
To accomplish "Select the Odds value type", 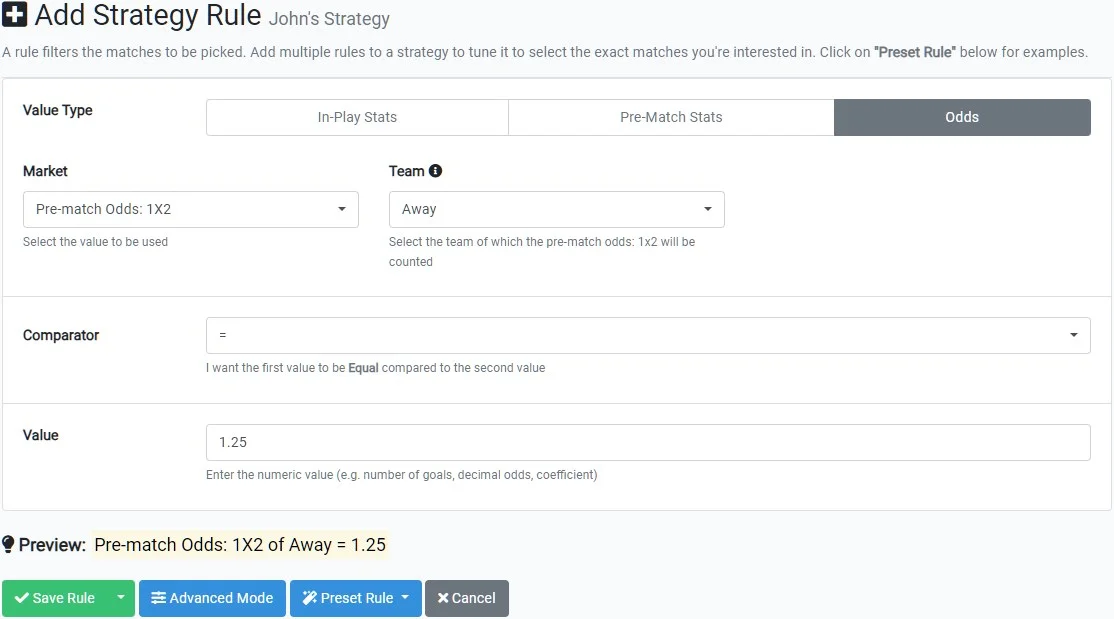I will [961, 117].
